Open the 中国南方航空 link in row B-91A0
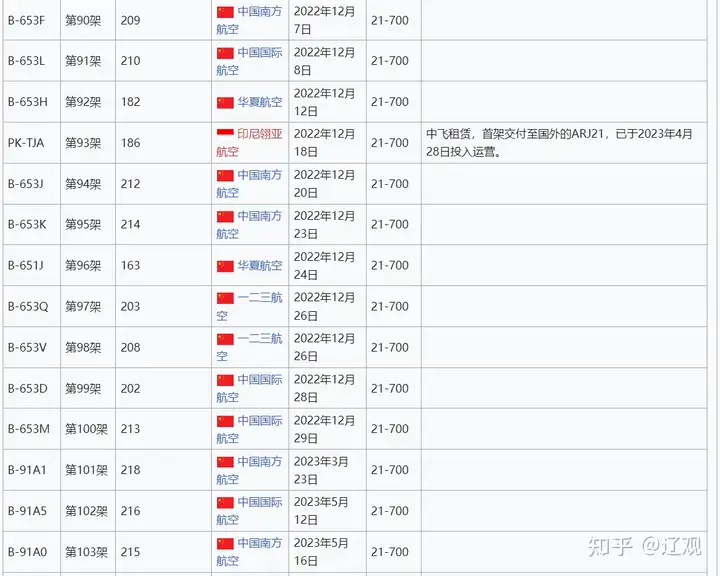Viewport: 720px width, 576px height. (x=249, y=552)
